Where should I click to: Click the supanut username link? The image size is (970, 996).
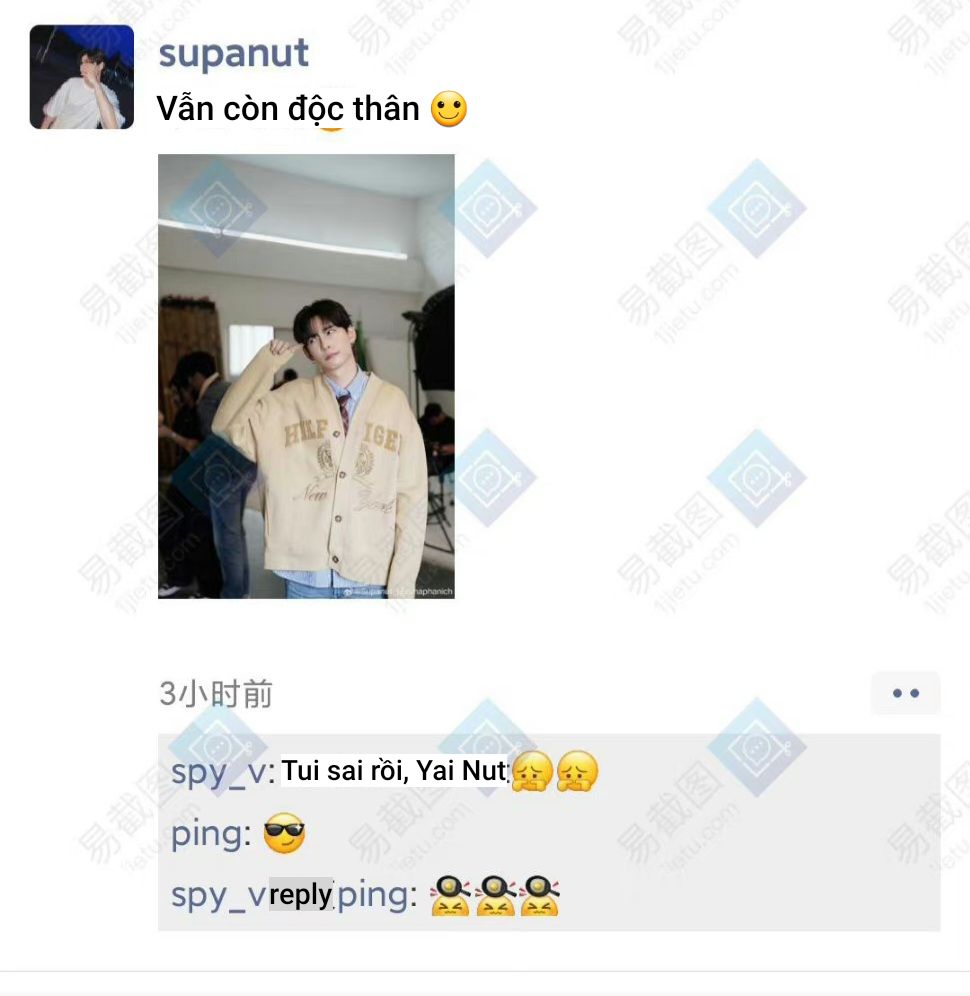click(x=233, y=53)
